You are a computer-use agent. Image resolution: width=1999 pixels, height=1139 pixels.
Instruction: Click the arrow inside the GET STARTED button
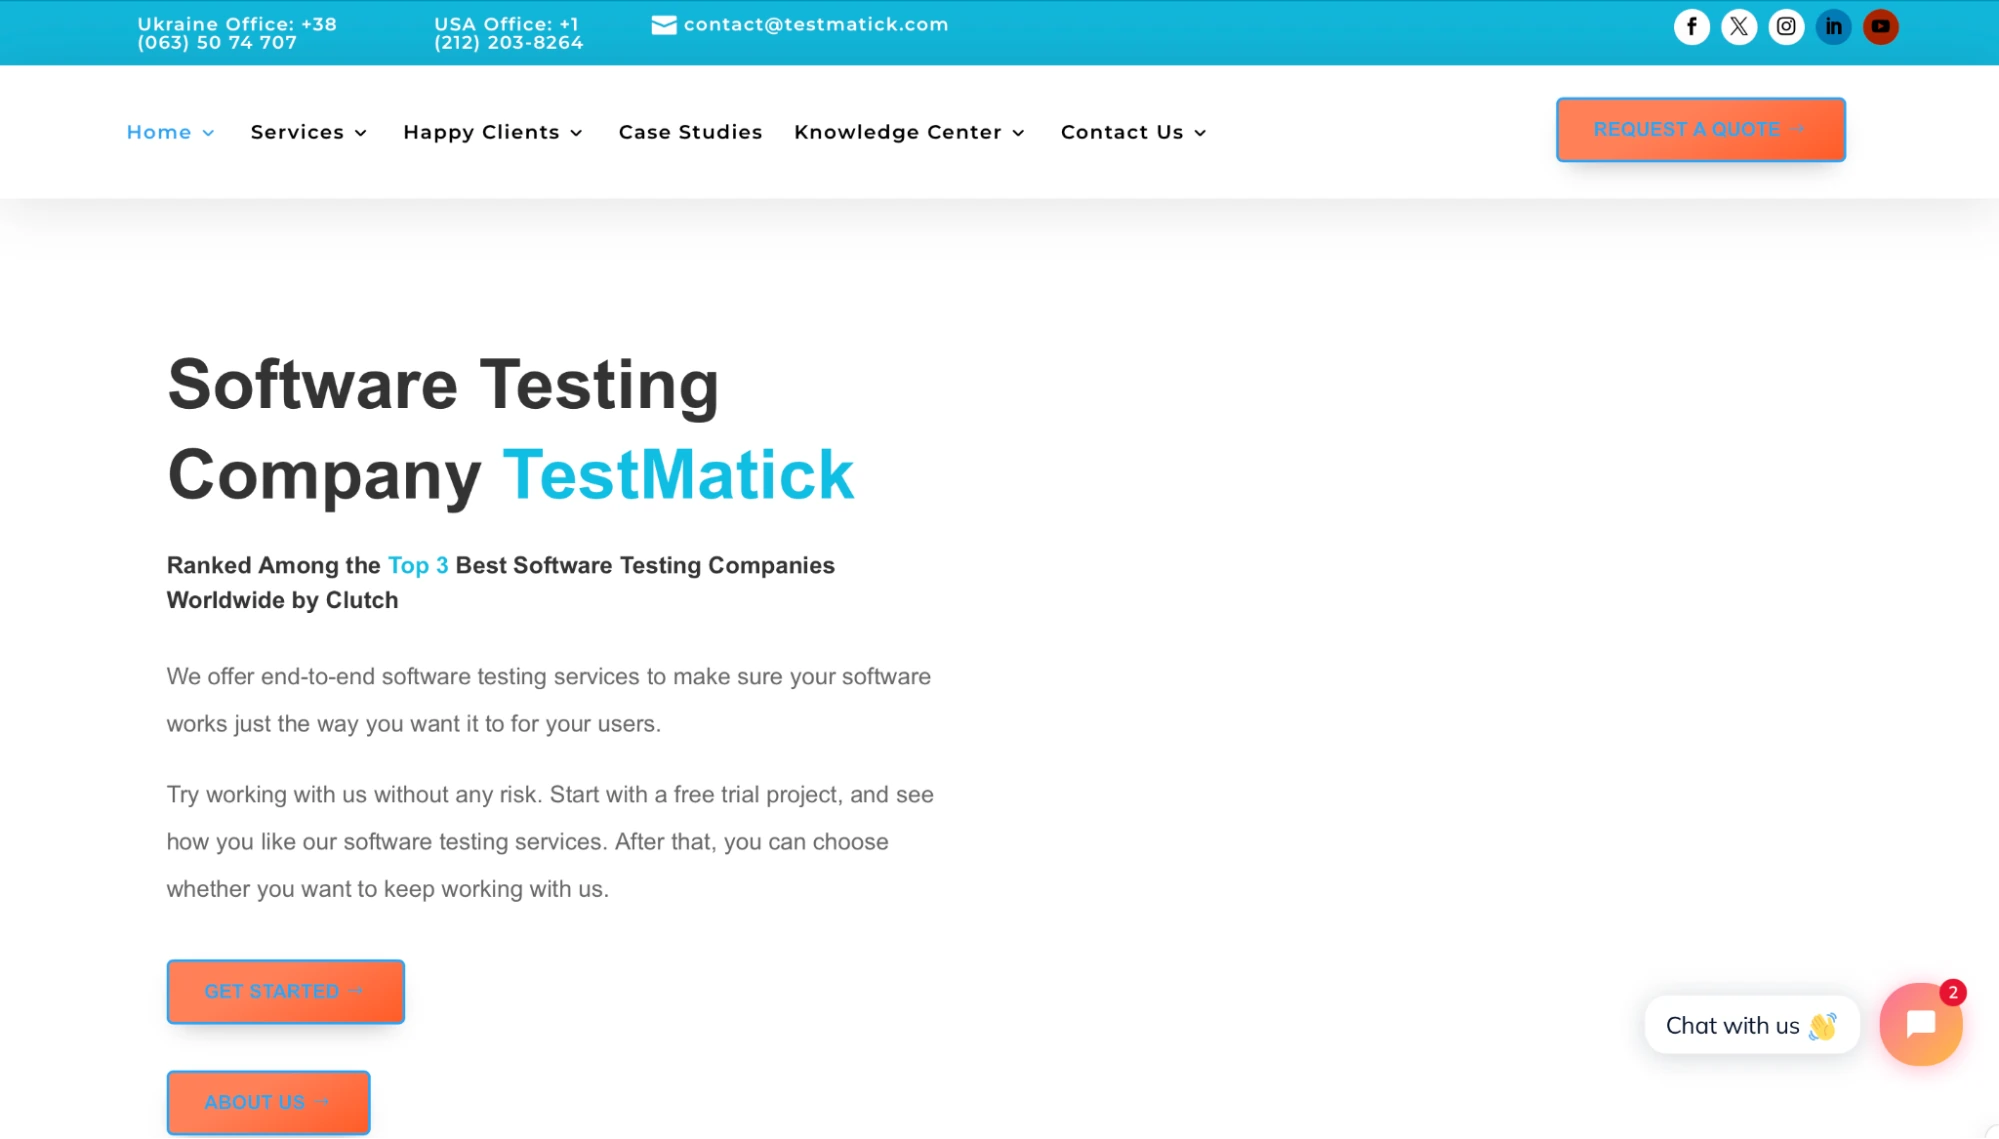[357, 991]
